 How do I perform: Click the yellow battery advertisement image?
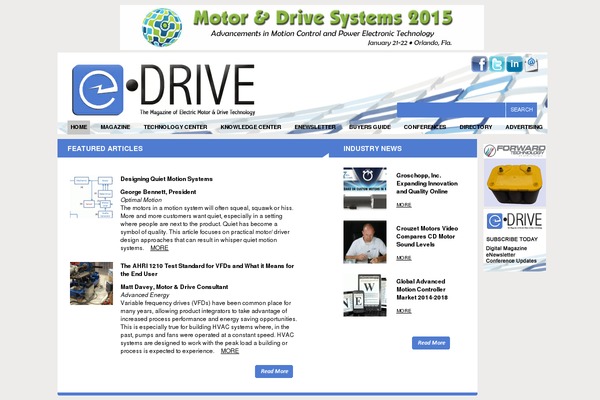tap(515, 183)
